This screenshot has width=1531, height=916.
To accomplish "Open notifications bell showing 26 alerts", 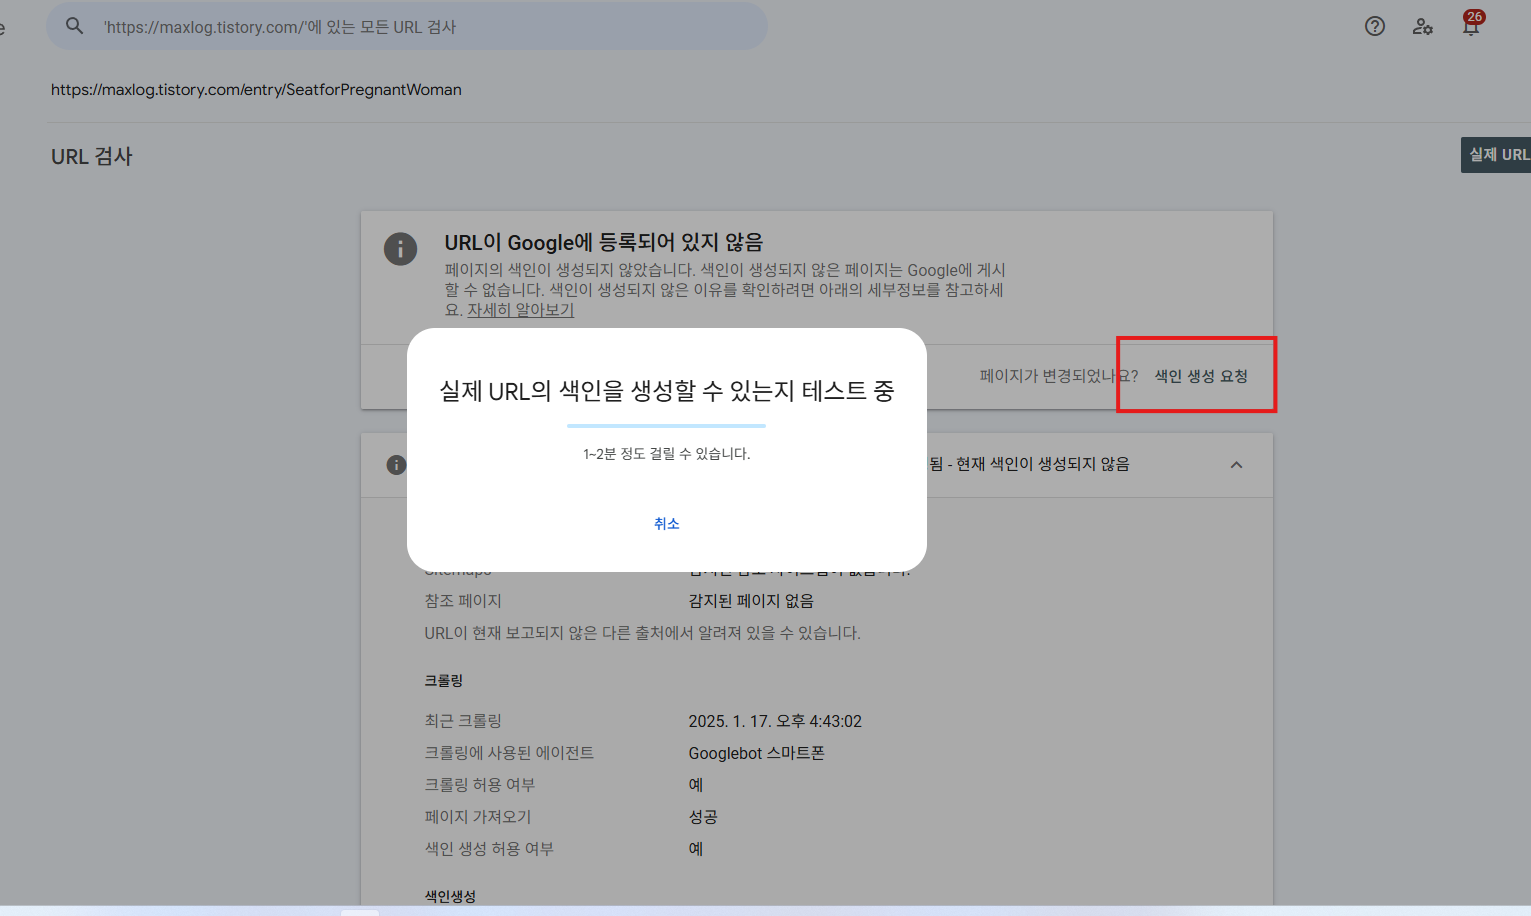I will click(x=1470, y=28).
